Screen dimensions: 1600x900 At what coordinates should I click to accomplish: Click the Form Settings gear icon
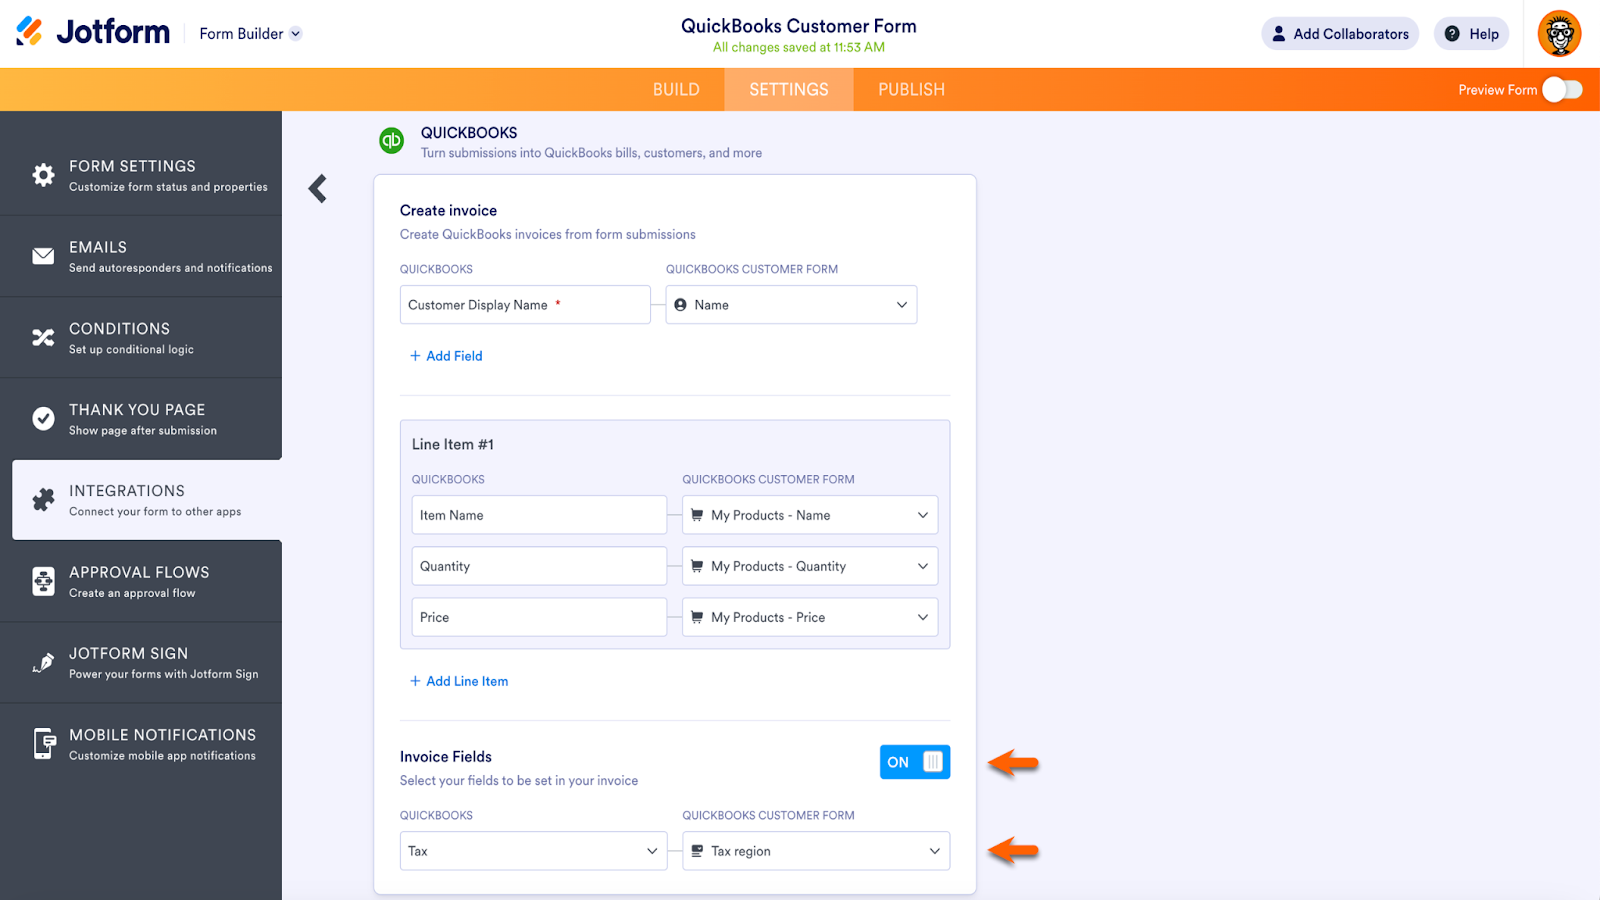43,175
